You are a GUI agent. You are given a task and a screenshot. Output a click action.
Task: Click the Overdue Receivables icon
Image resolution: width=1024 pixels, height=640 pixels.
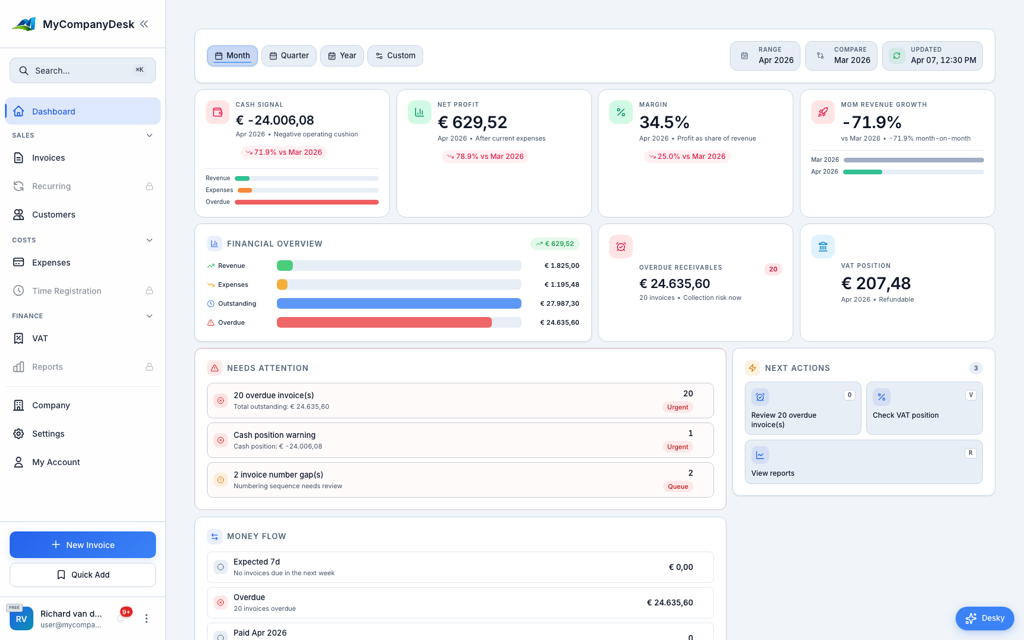click(x=623, y=246)
